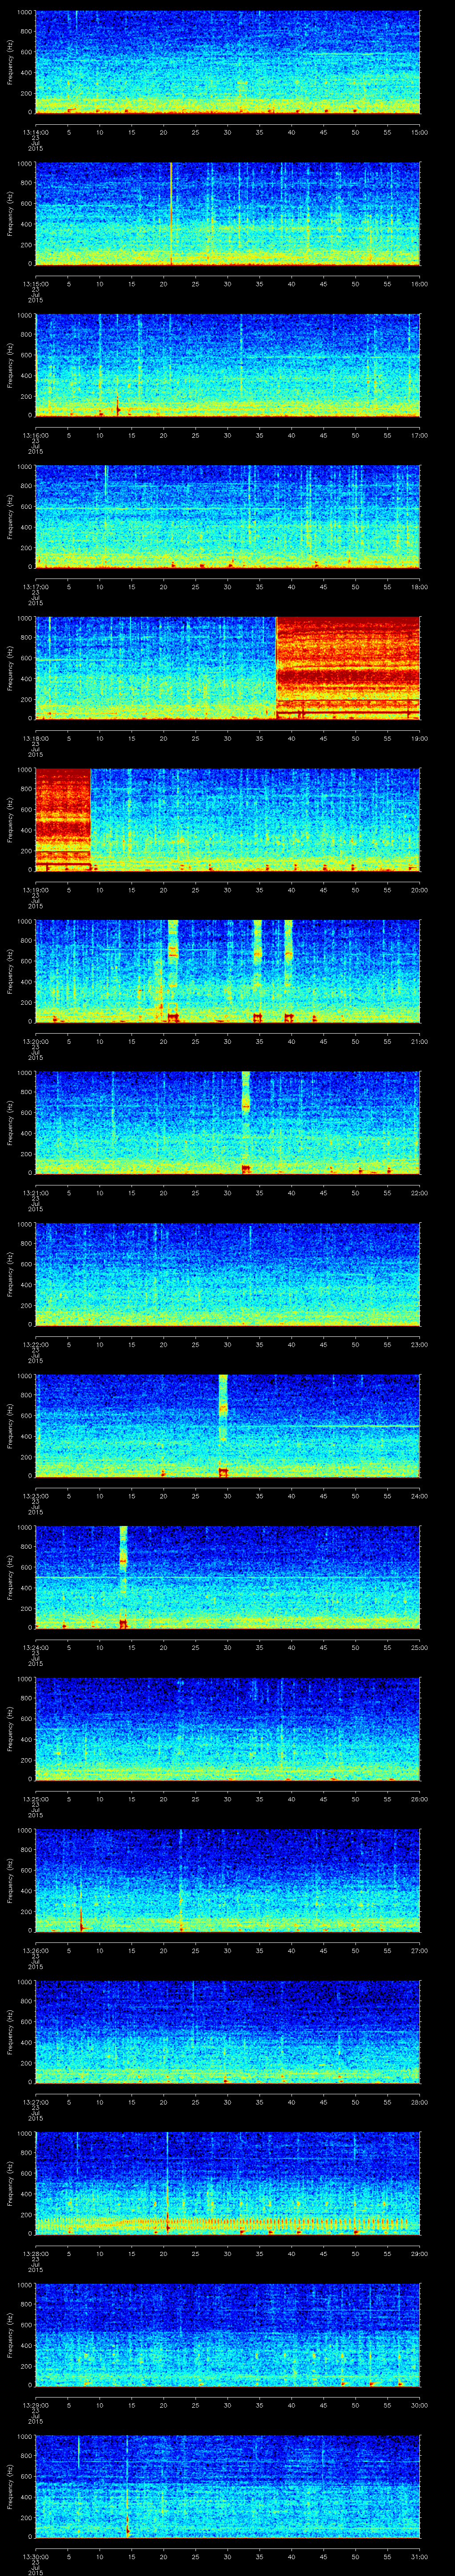455x2576 pixels.
Task: Click the burst near 21 seconds in 13:20:00 spectrogram
Action: click(173, 971)
